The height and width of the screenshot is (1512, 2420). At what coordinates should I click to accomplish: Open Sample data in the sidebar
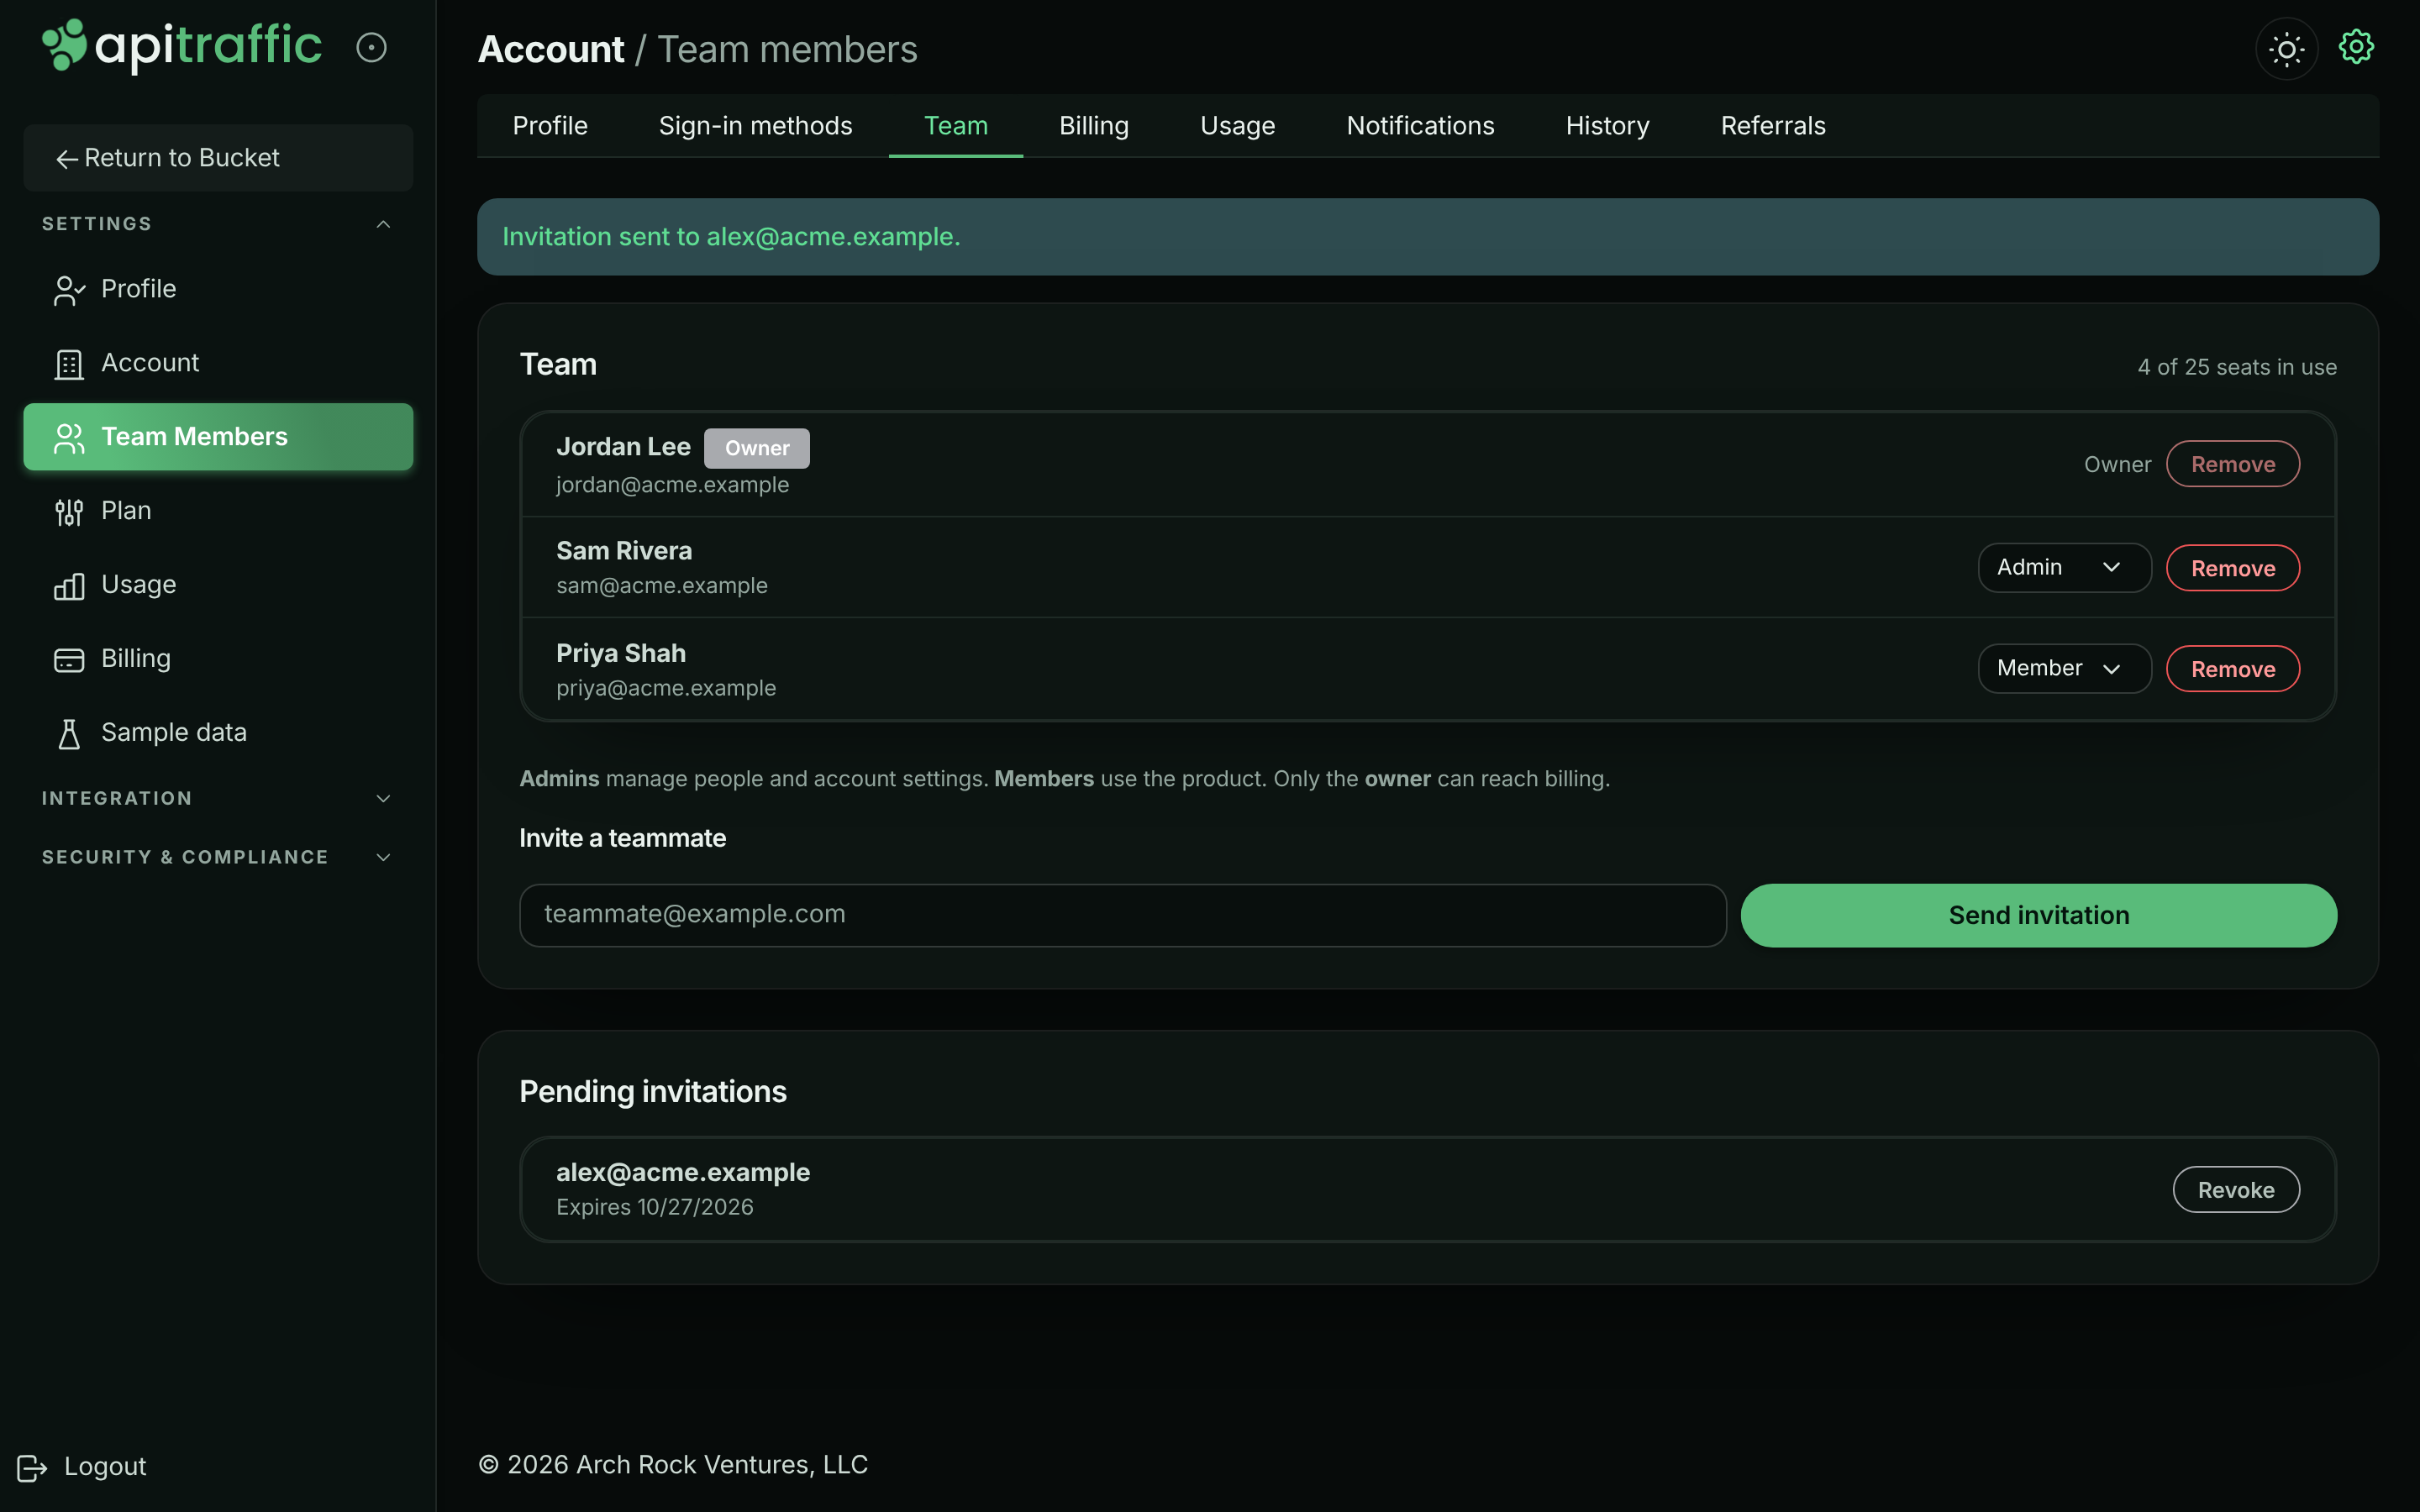[218, 733]
